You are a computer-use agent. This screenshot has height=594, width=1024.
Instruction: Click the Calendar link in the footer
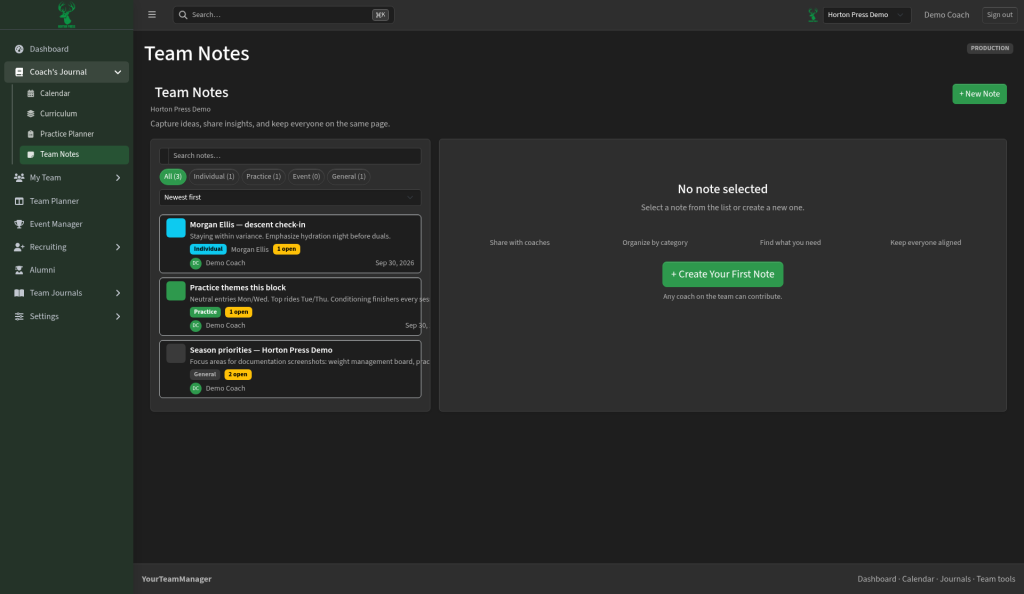click(918, 579)
